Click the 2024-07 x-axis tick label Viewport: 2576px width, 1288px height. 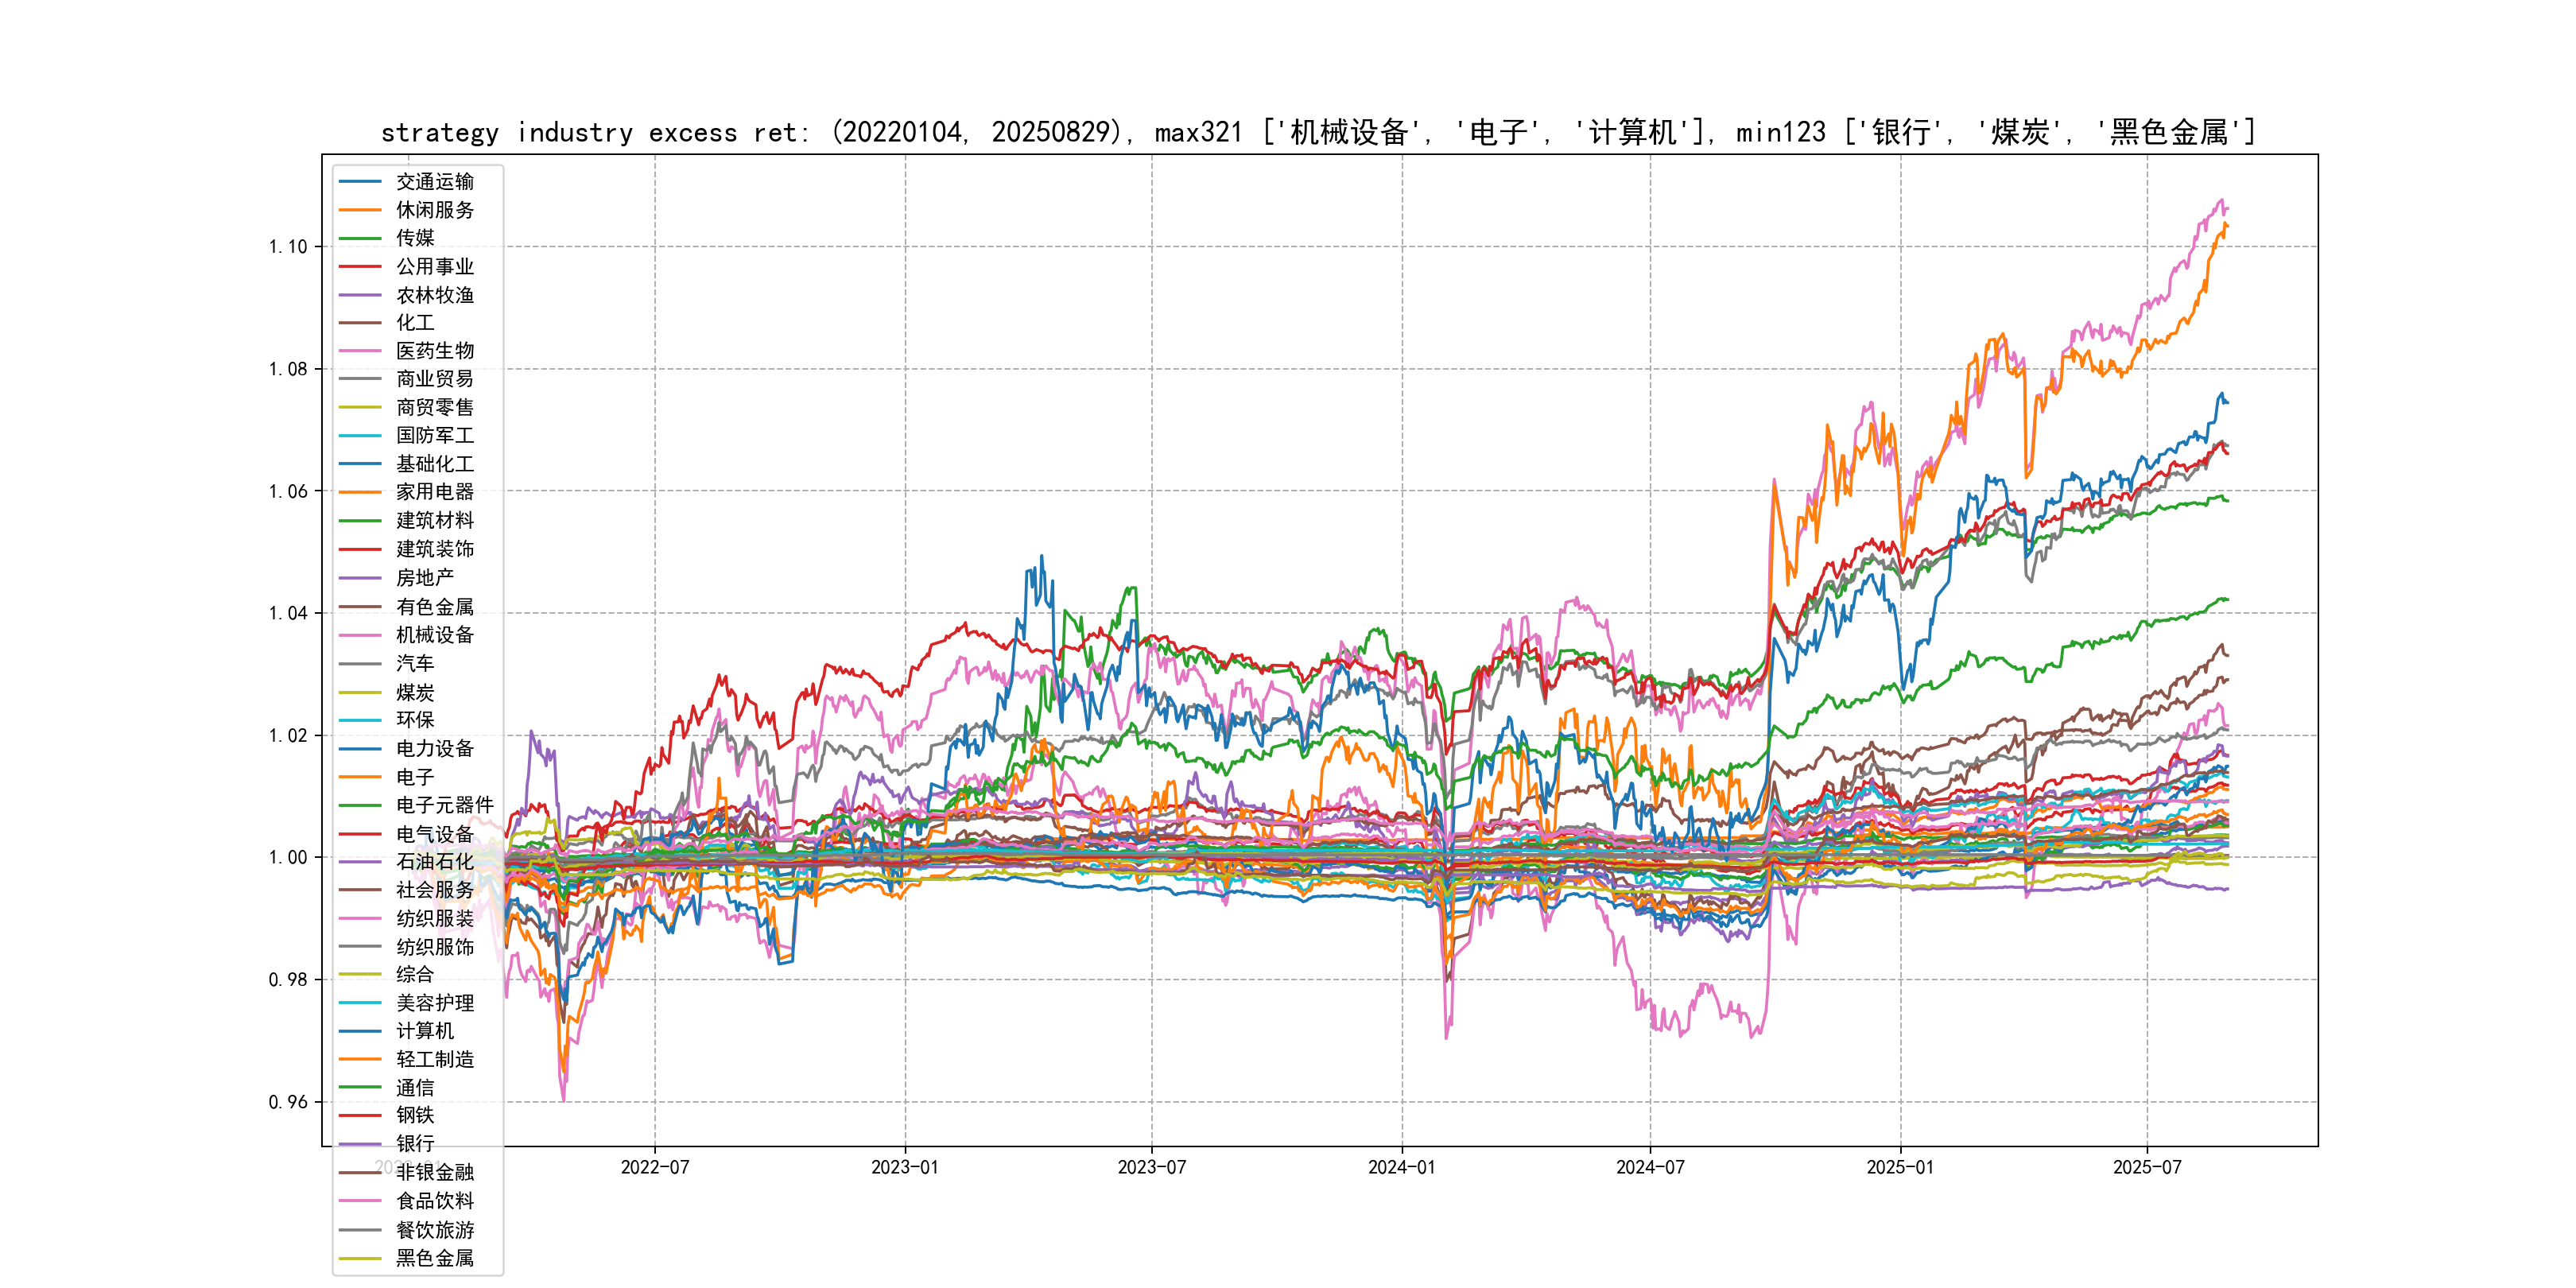[1650, 1167]
